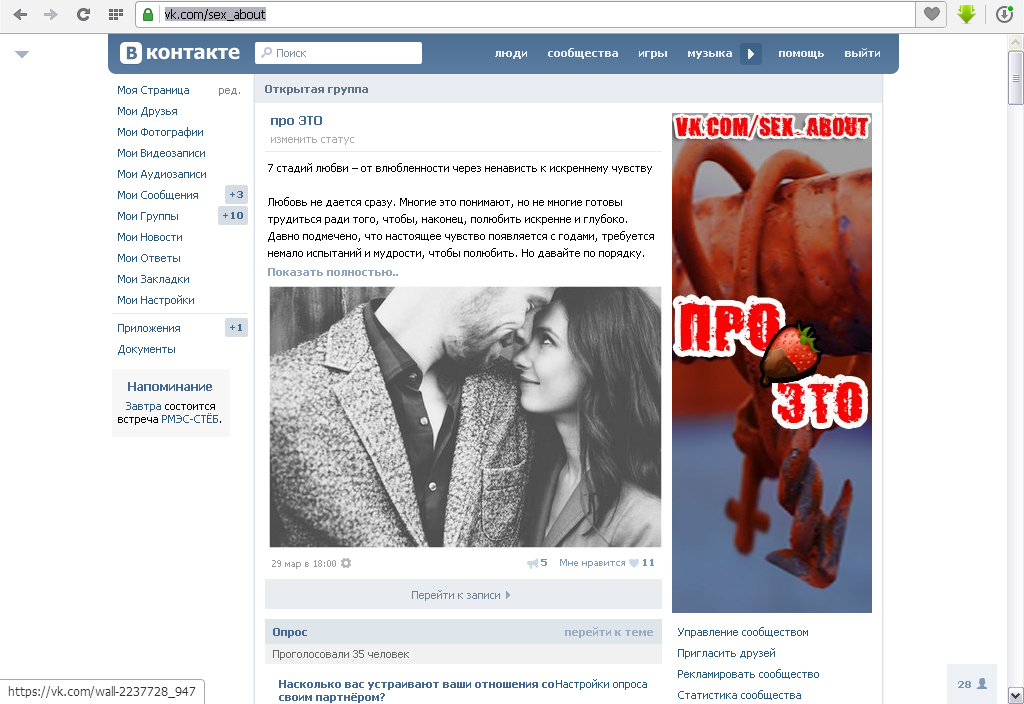
Task: Open Моя Страница
Action: pyautogui.click(x=153, y=90)
